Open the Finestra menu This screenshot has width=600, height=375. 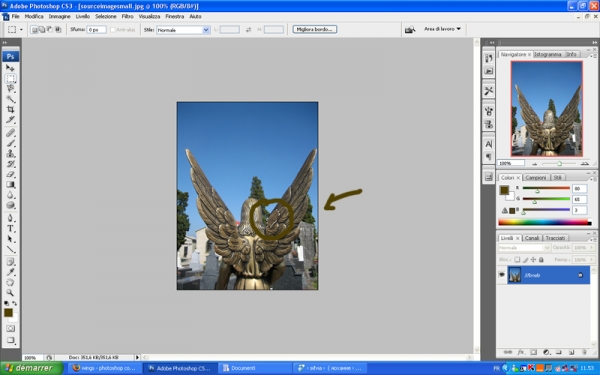[174, 16]
